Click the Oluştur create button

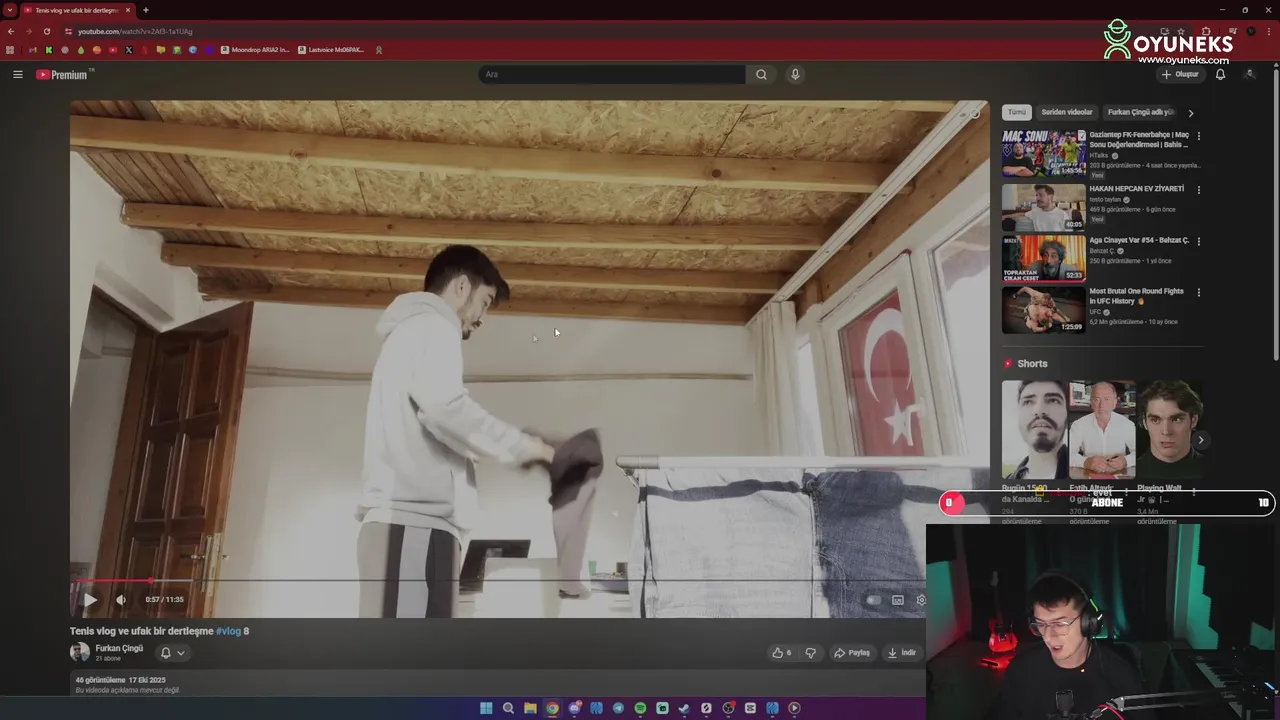click(1180, 74)
